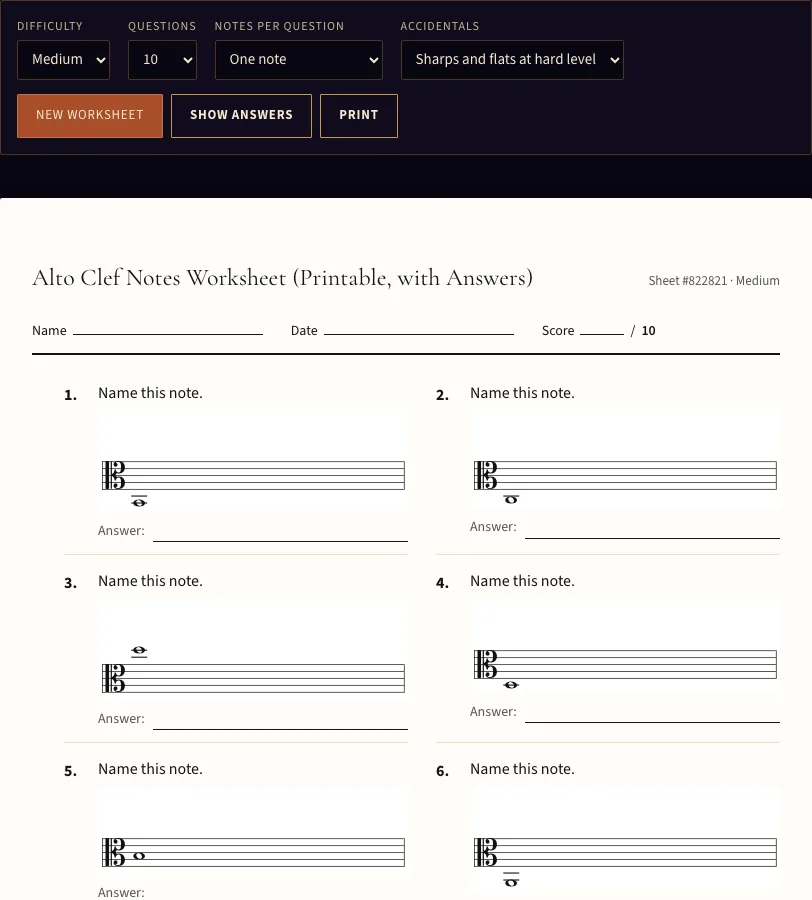This screenshot has width=812, height=900.
Task: Click the answer line for question 3
Action: (281, 728)
